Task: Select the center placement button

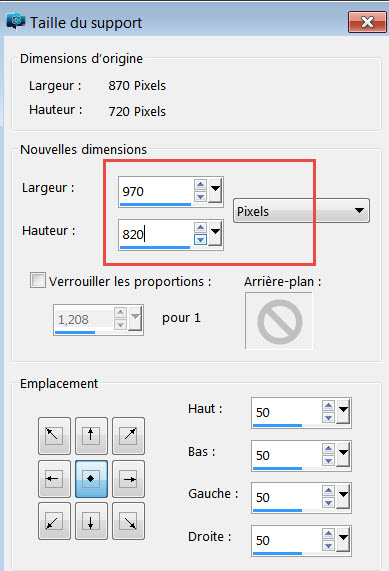Action: coord(91,479)
